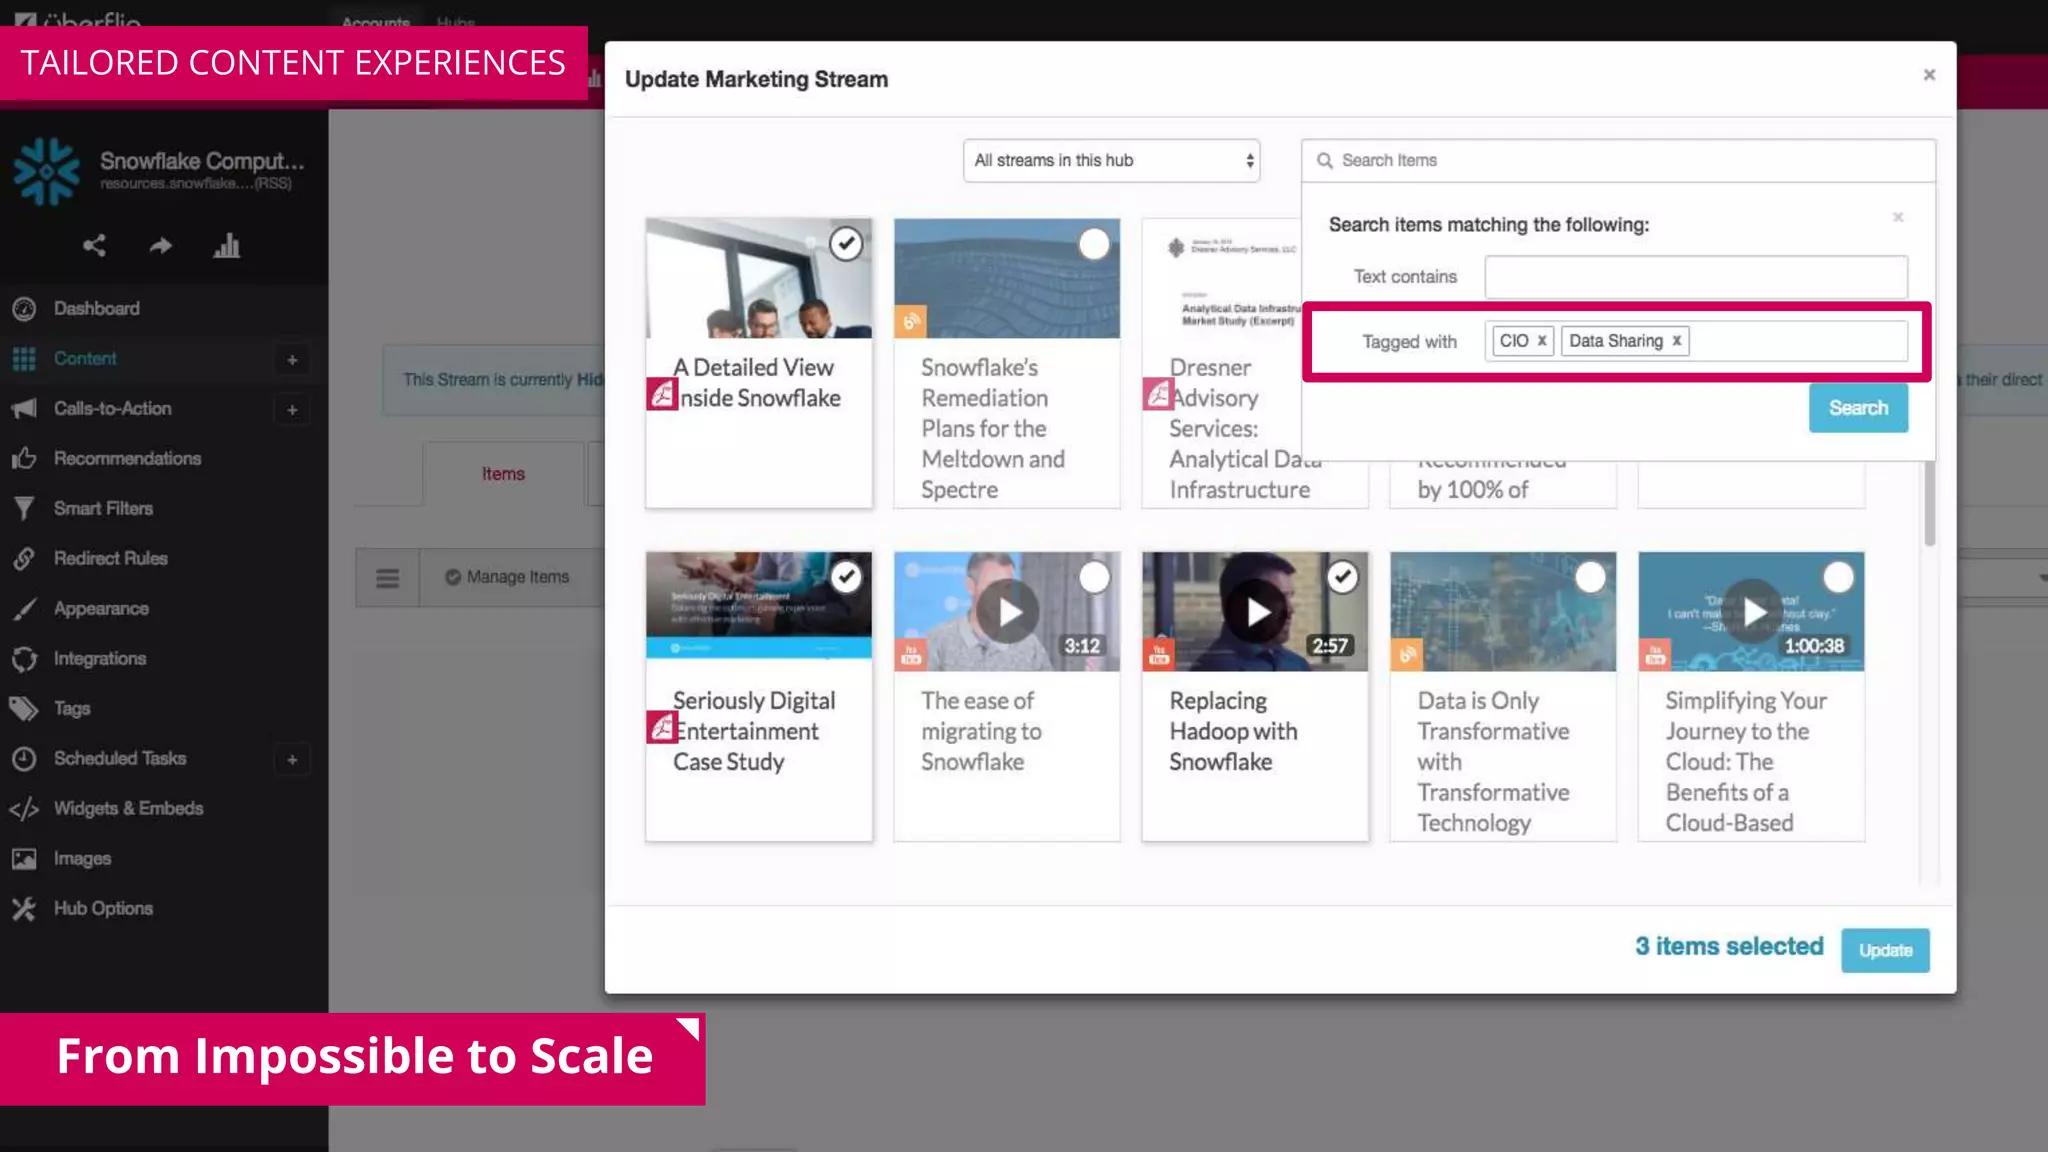Select The ease of migrating checkbox
The width and height of the screenshot is (2048, 1152).
click(x=1094, y=576)
